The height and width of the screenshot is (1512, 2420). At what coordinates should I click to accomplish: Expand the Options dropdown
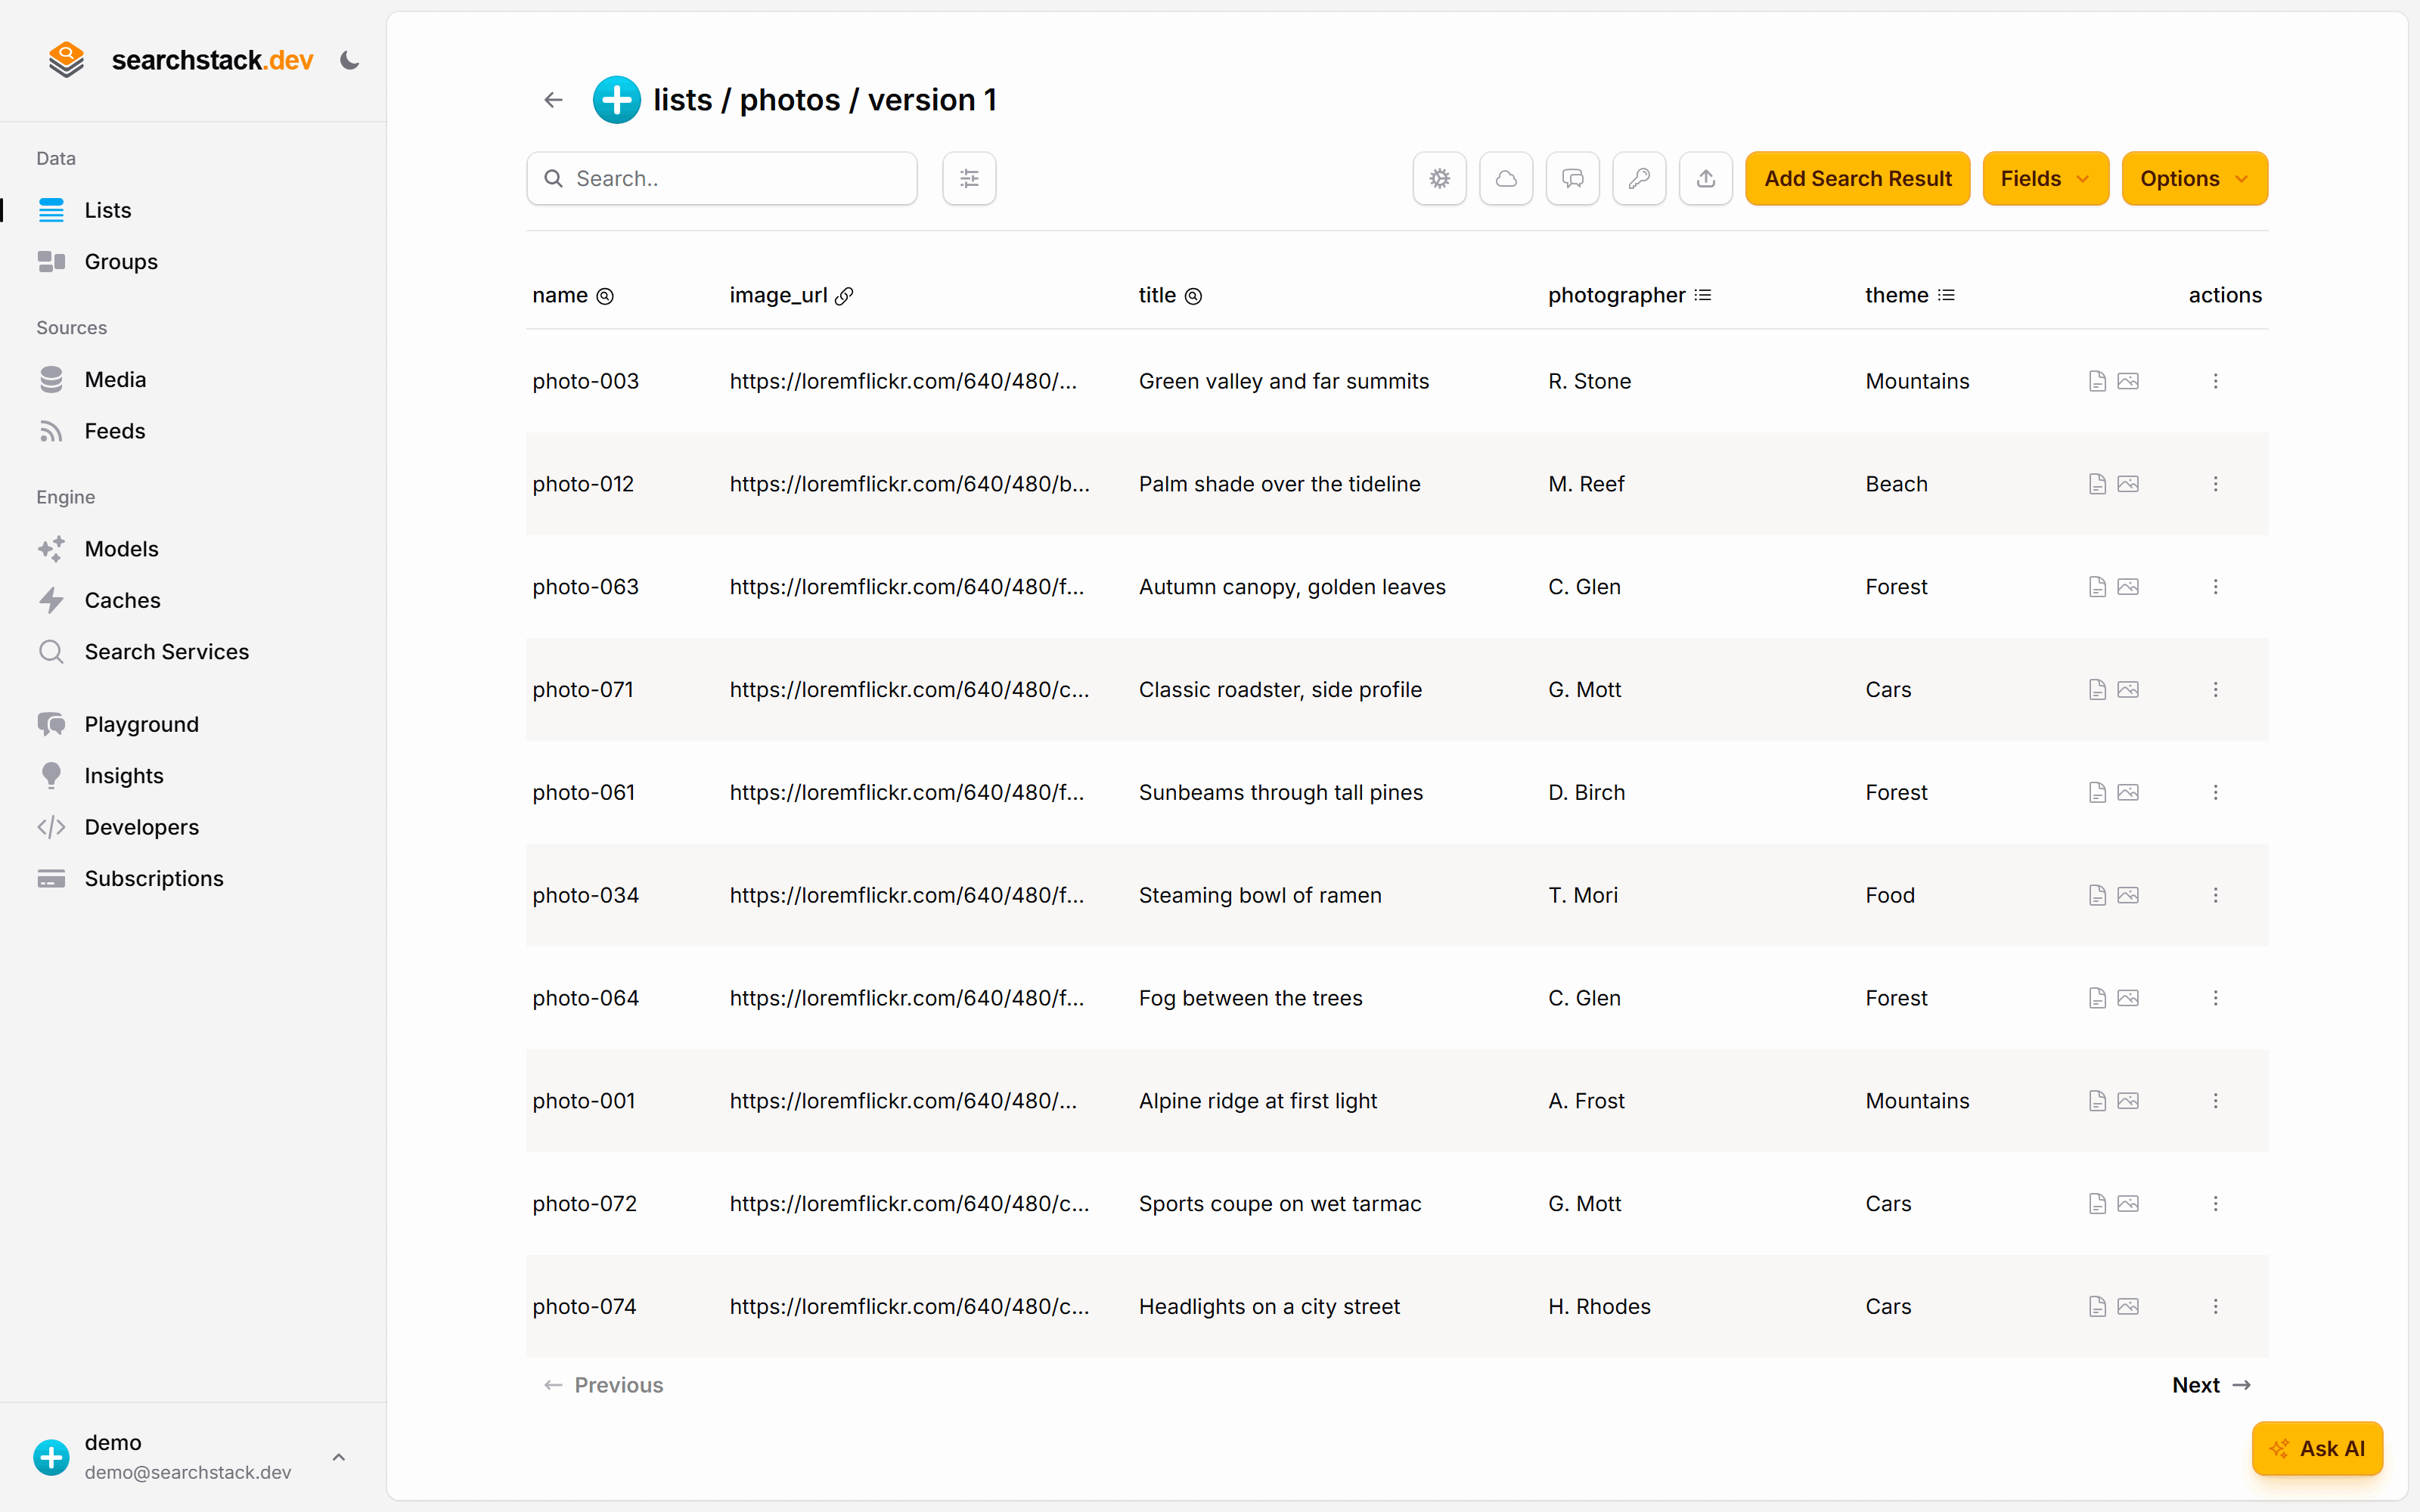[2194, 179]
